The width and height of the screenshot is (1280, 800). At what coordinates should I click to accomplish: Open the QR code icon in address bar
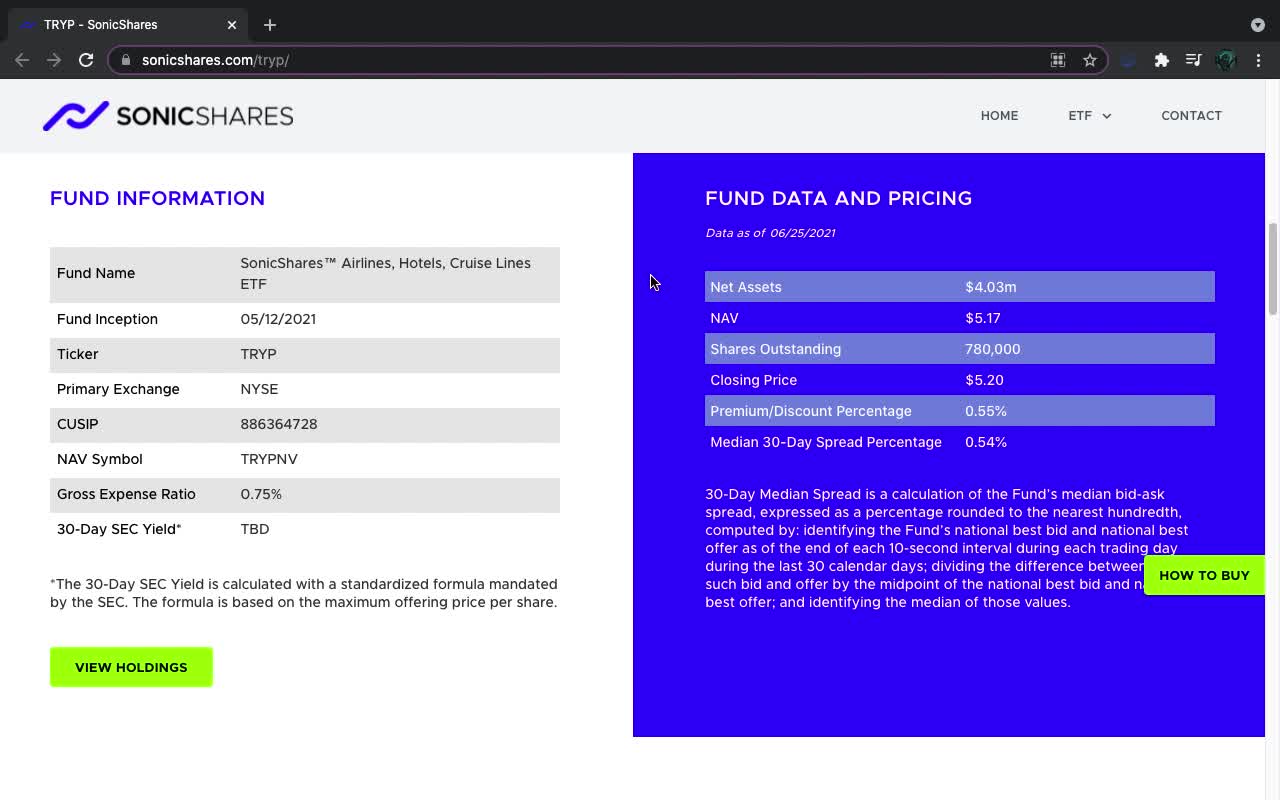[1058, 60]
